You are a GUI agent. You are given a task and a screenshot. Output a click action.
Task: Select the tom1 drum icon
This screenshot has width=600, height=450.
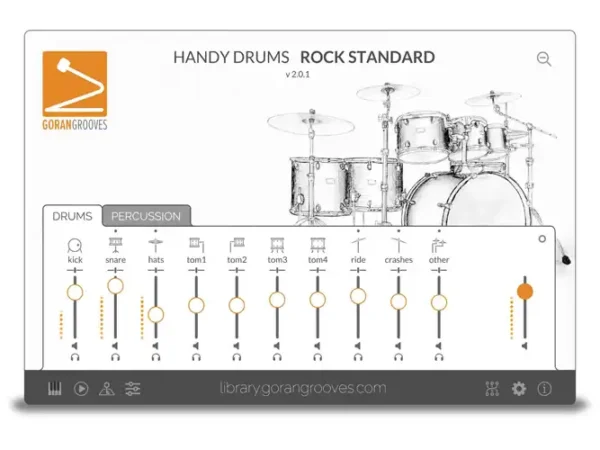[196, 245]
